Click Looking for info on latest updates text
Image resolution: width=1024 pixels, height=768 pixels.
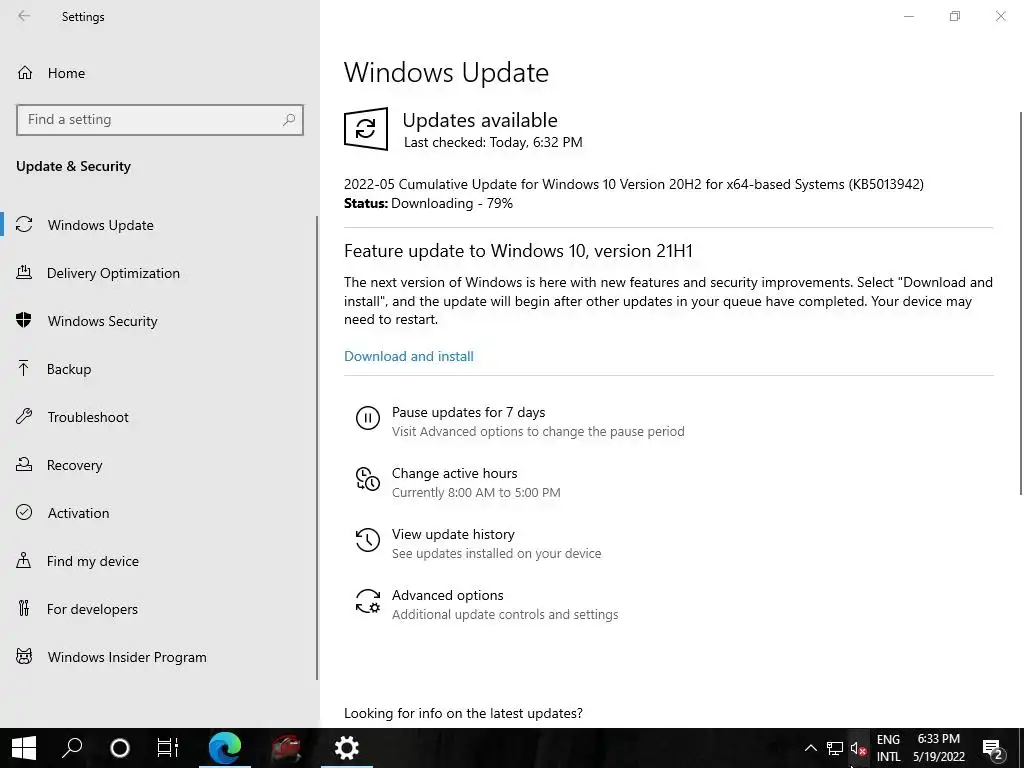tap(463, 713)
